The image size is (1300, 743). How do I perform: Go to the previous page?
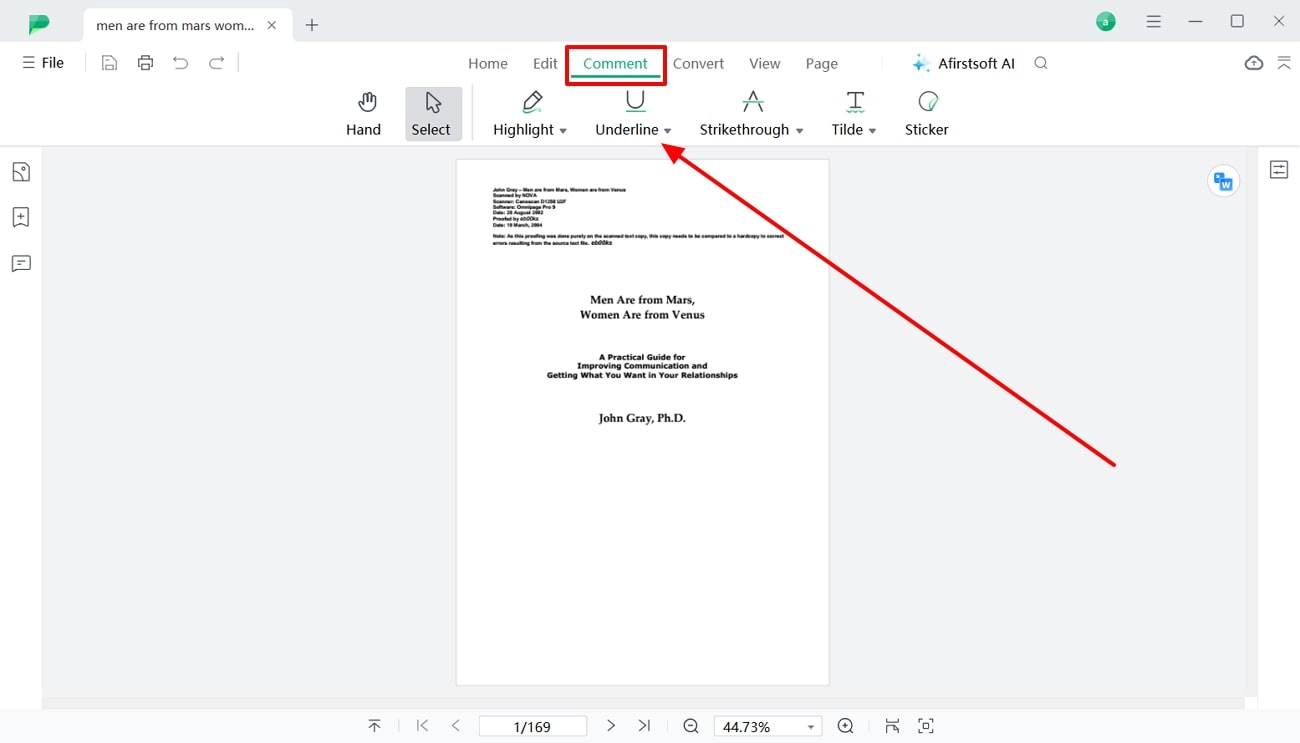coord(456,726)
